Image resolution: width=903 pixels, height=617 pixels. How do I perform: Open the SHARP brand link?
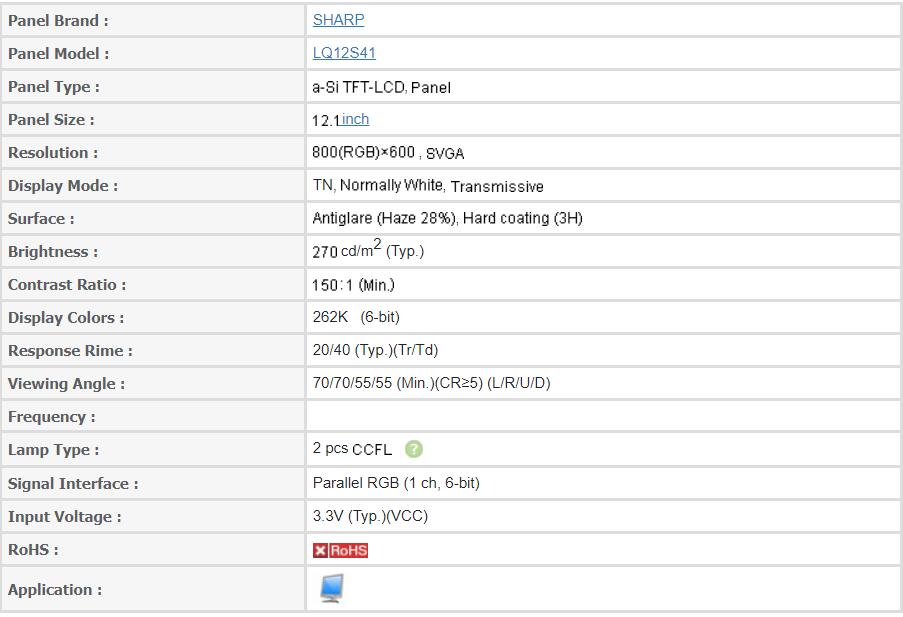(338, 20)
